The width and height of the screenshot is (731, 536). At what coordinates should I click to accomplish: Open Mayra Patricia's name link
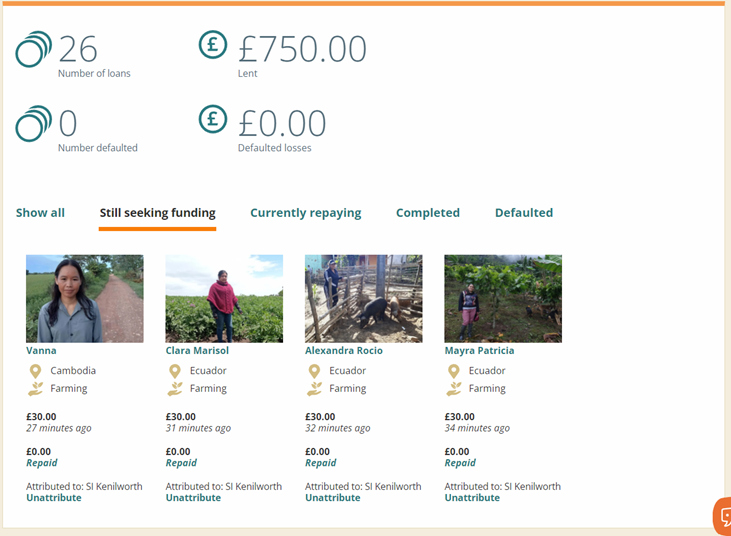pos(479,351)
